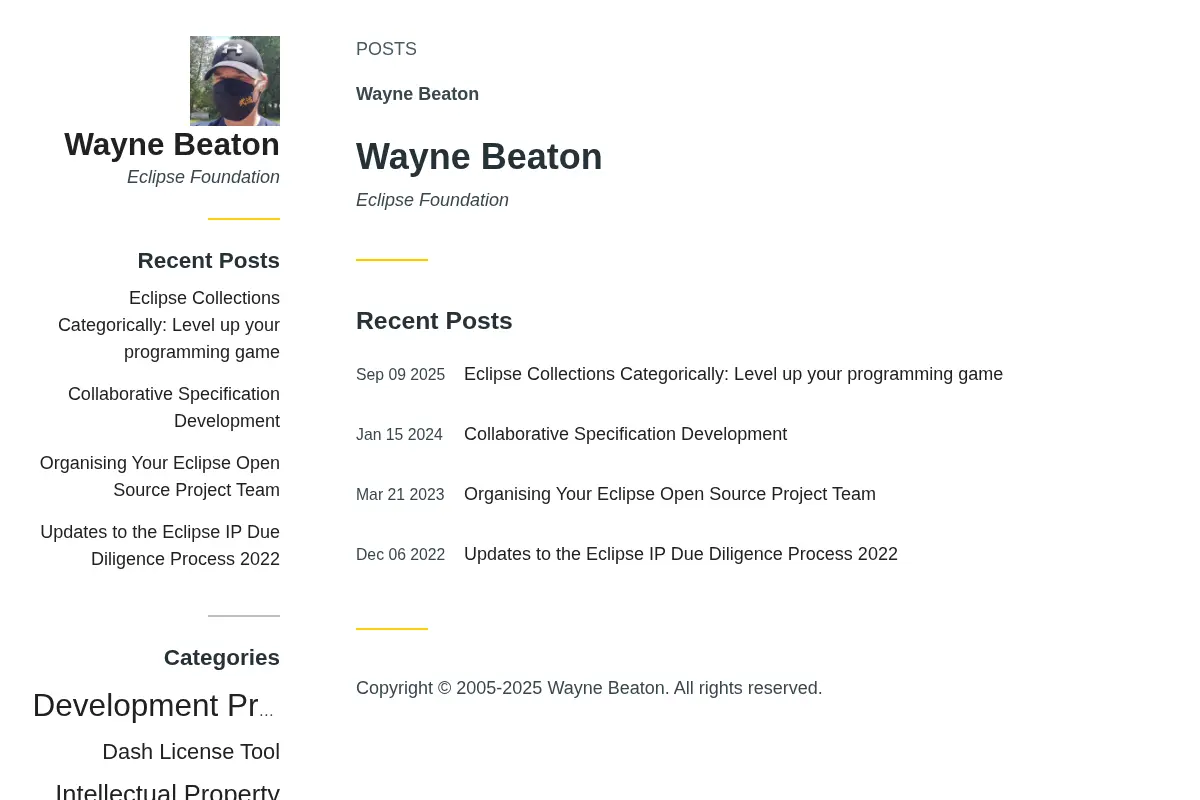Click the date 'Mar 21 2023'
Viewport: 1200px width, 800px height.
pos(400,495)
